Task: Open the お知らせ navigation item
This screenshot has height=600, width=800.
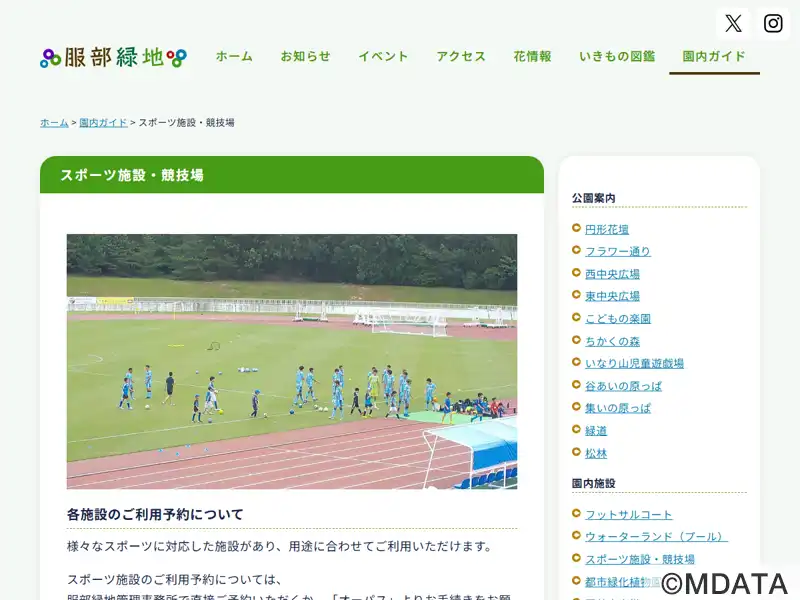Action: point(306,56)
